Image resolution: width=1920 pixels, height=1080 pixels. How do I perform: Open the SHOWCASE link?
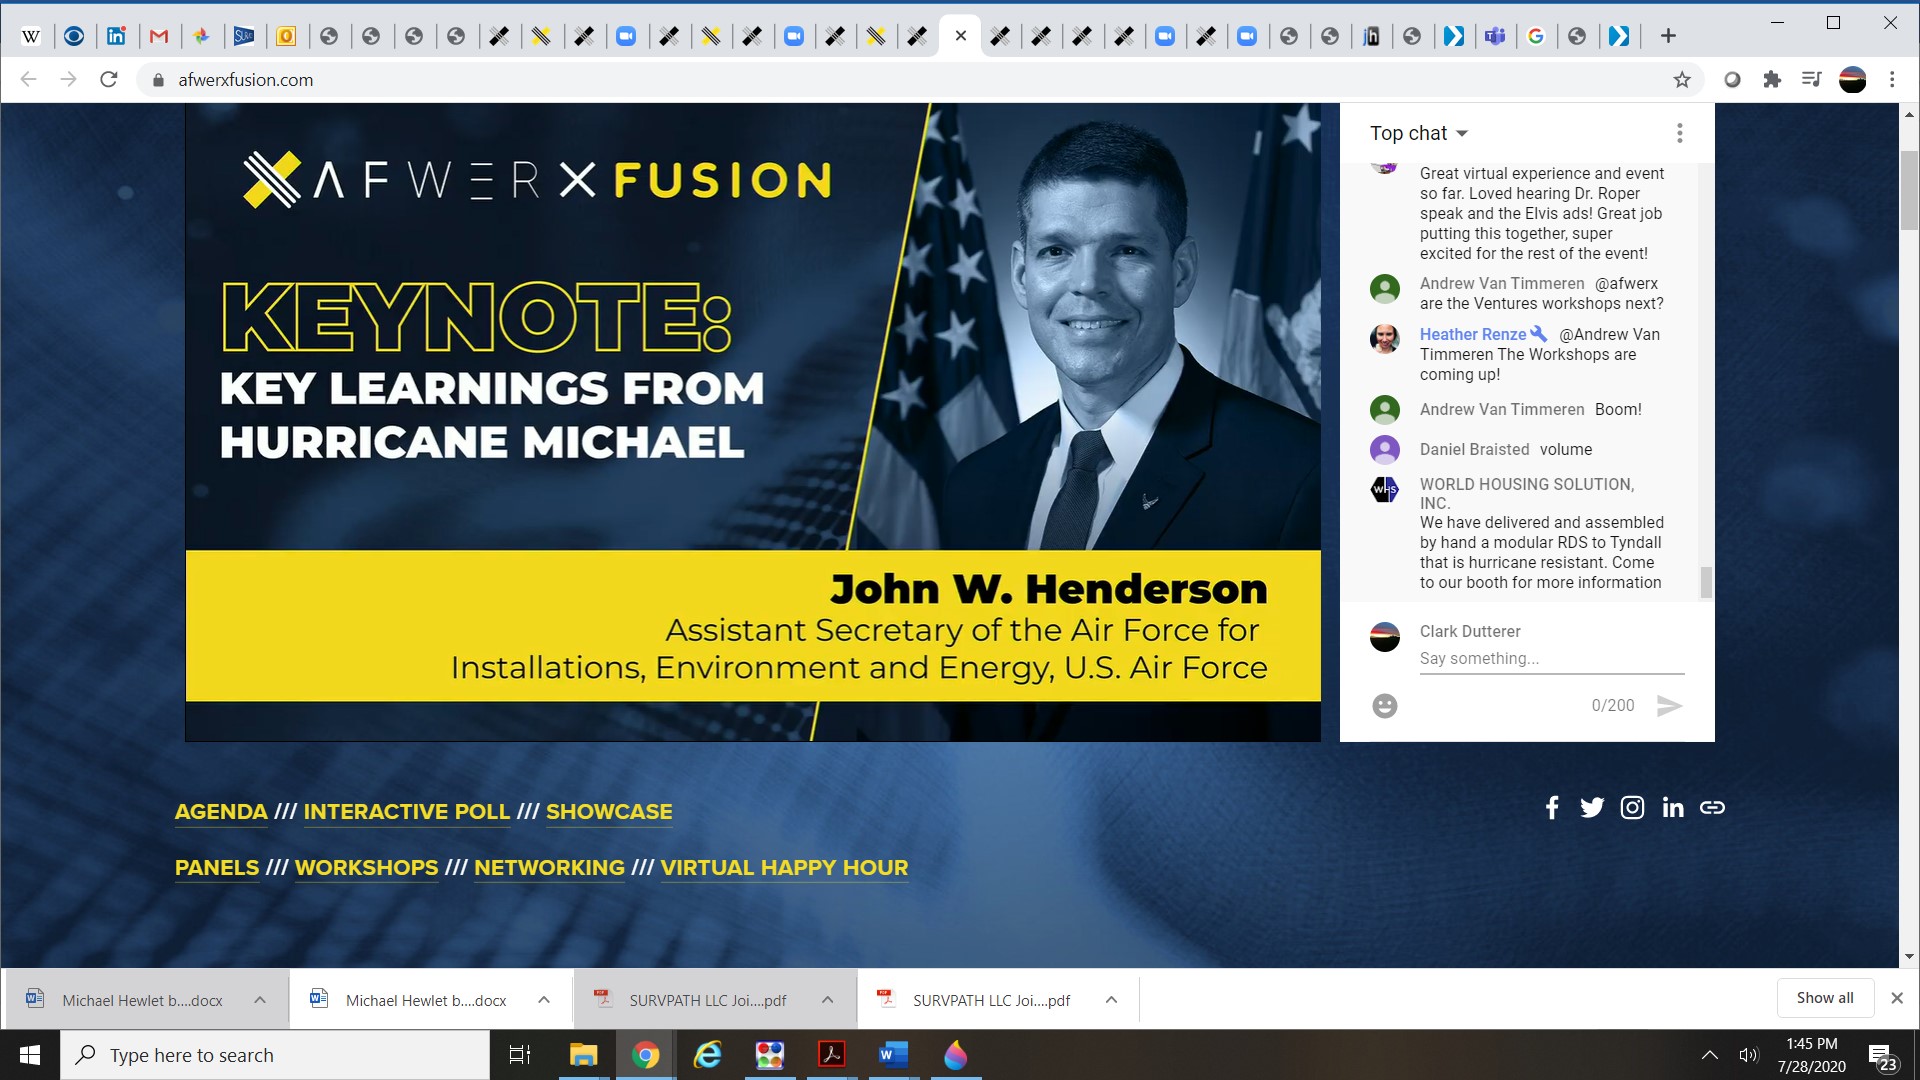(609, 812)
